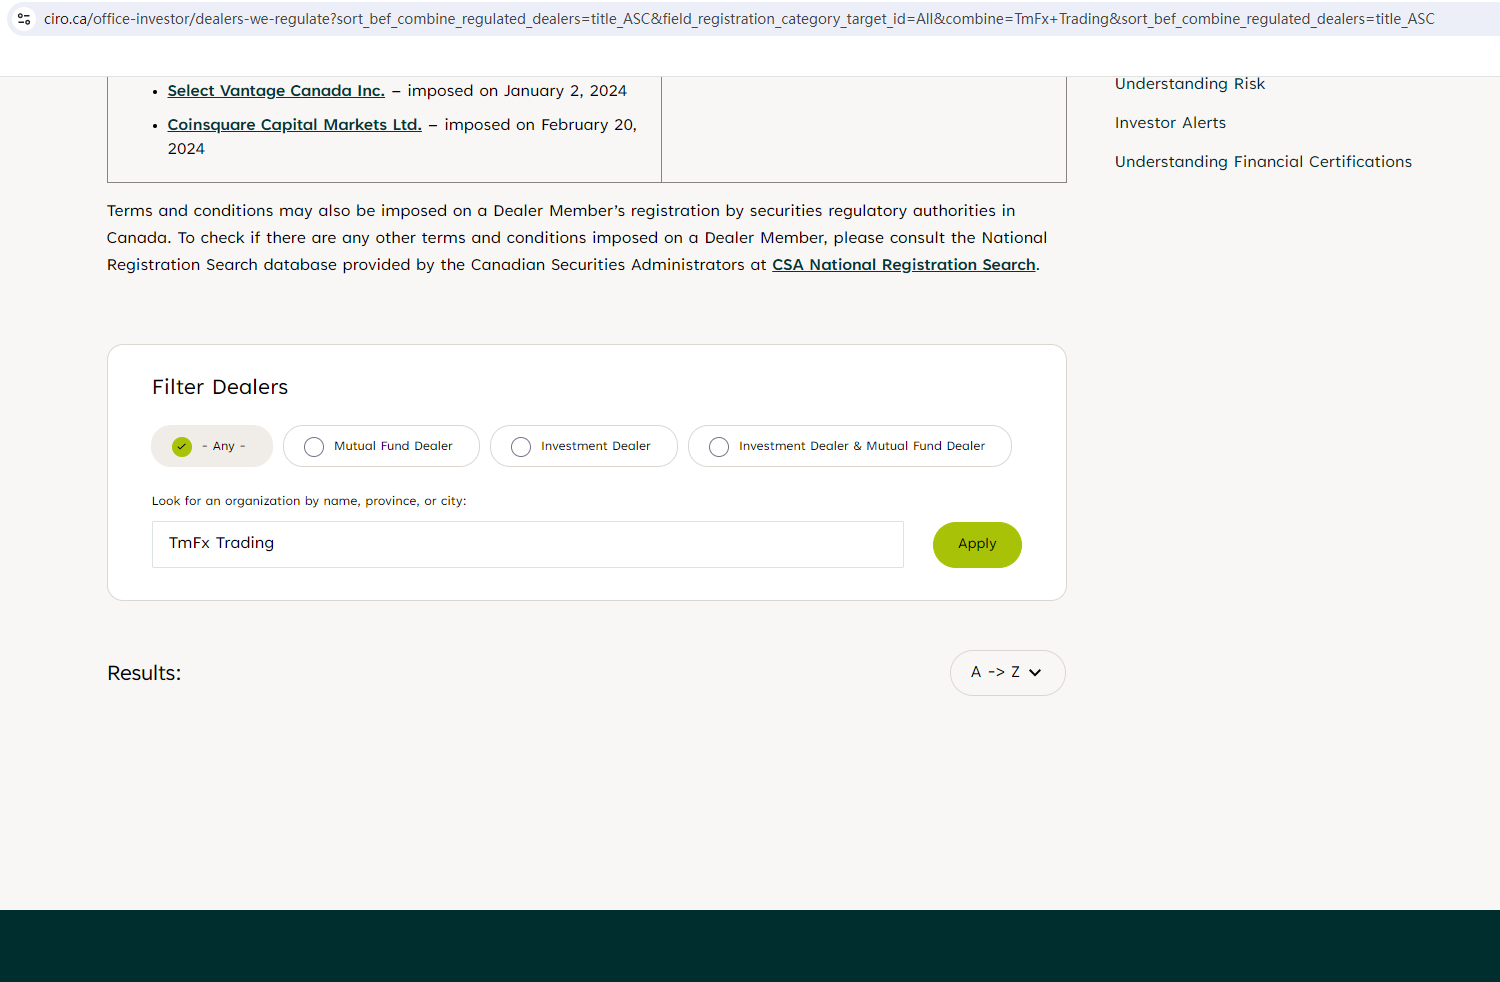
Task: Open the A -> Z sort dropdown
Action: click(x=1008, y=673)
